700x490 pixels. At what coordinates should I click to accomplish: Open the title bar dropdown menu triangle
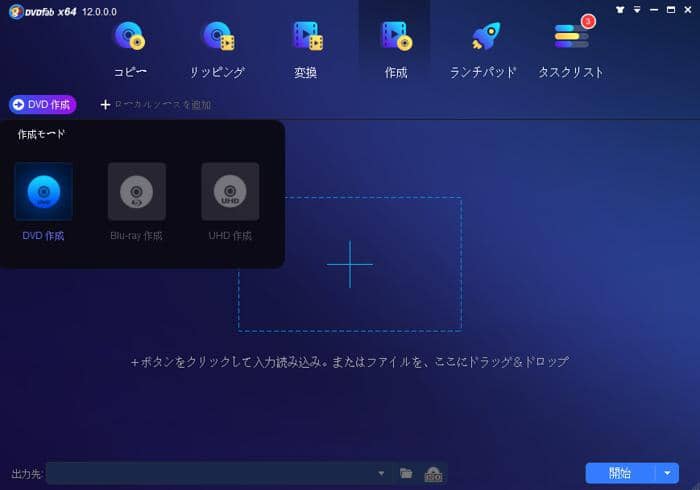coord(637,10)
